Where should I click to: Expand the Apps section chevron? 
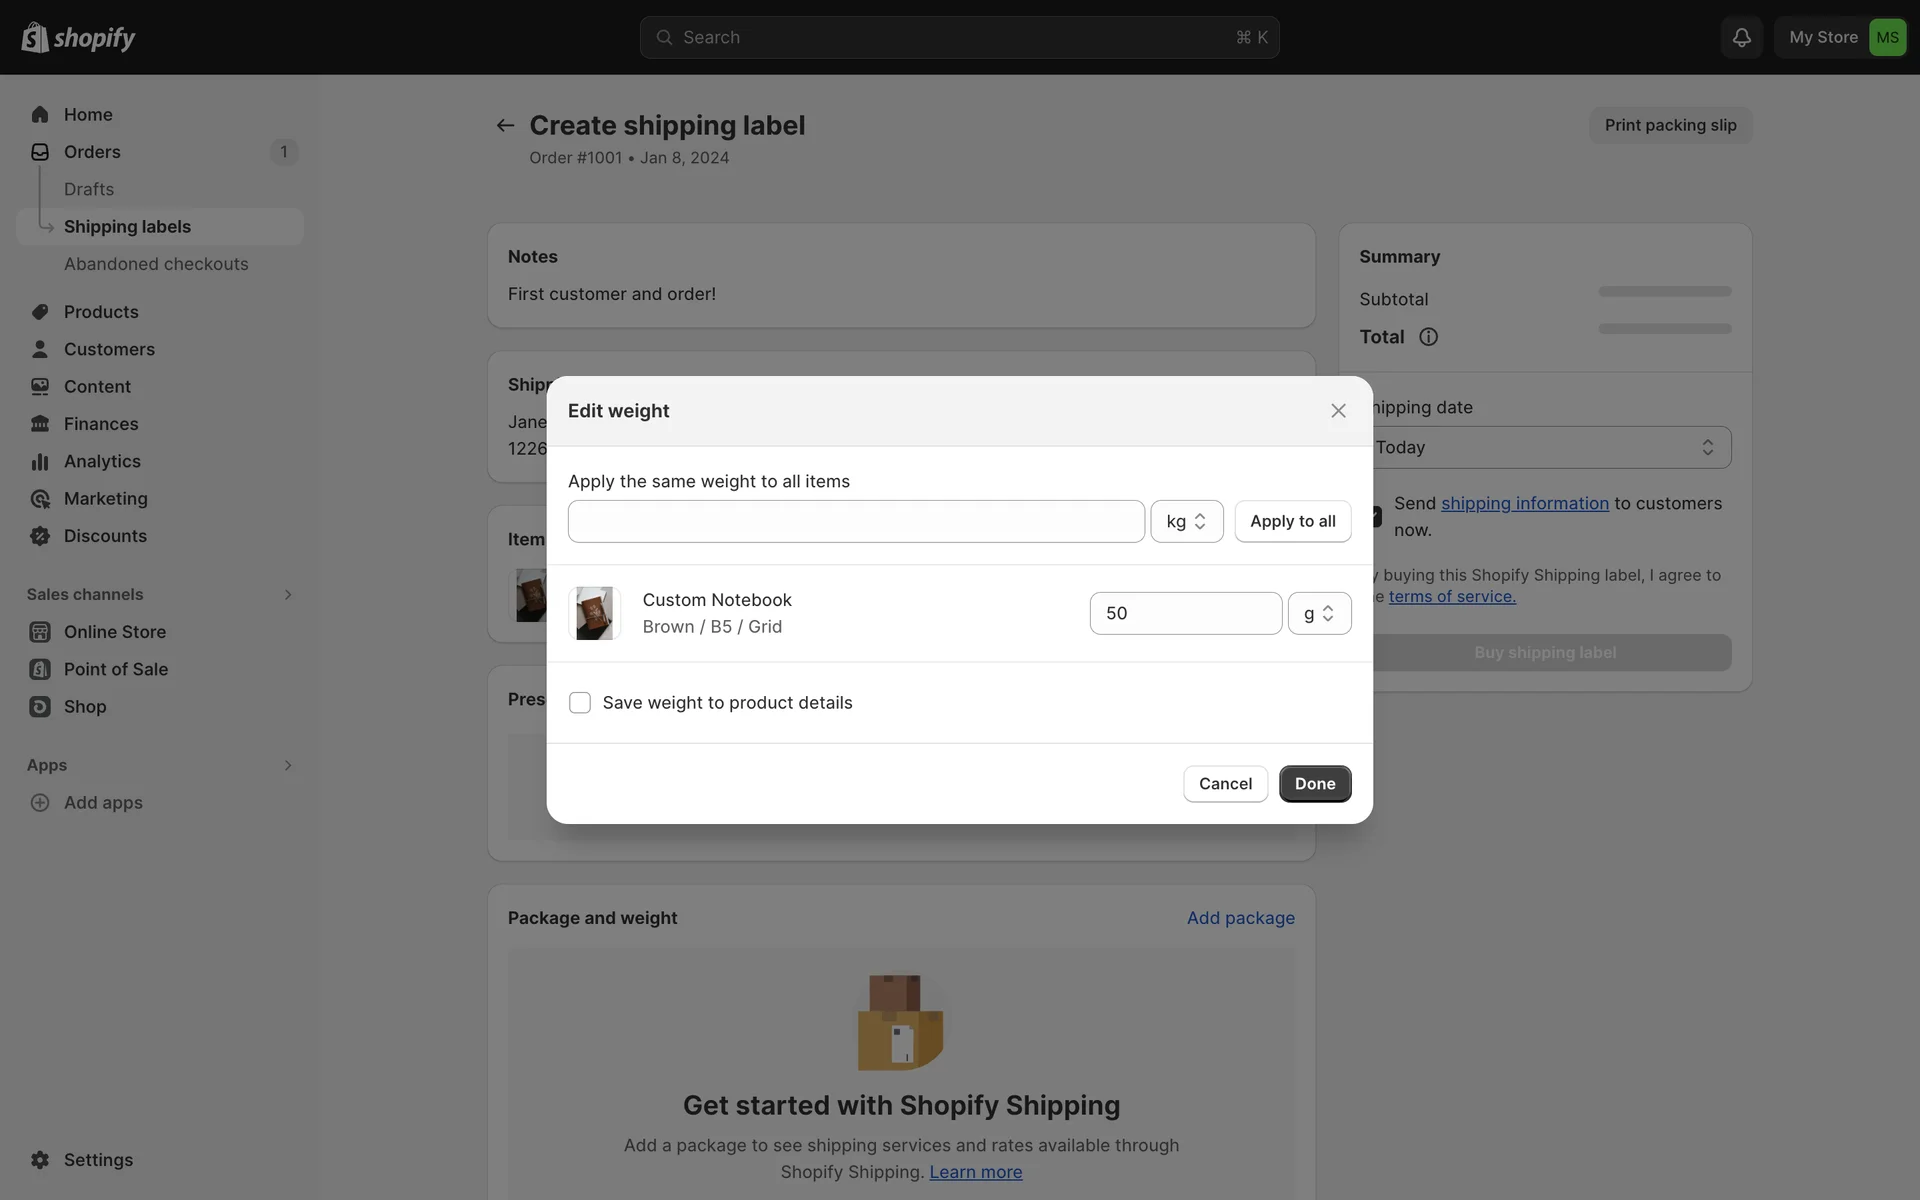(287, 765)
